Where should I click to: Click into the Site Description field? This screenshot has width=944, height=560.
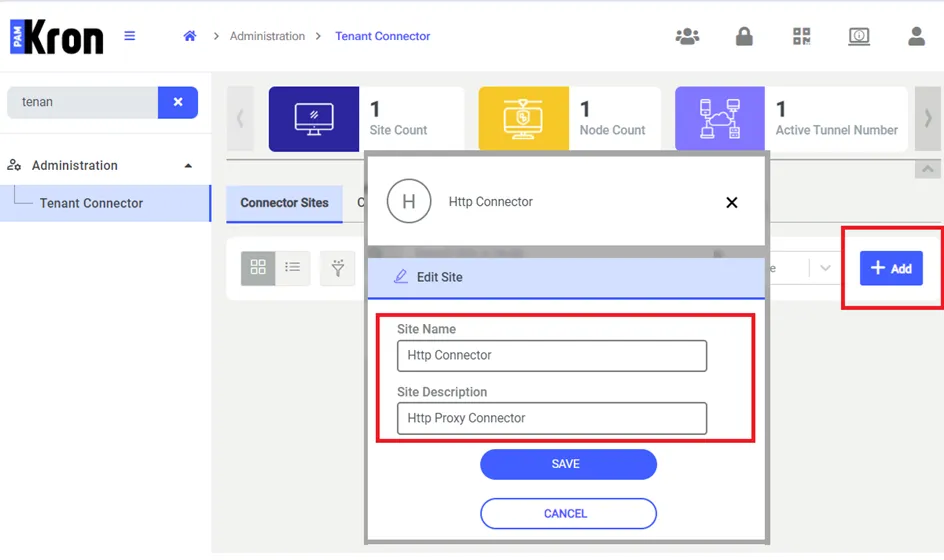coord(552,418)
